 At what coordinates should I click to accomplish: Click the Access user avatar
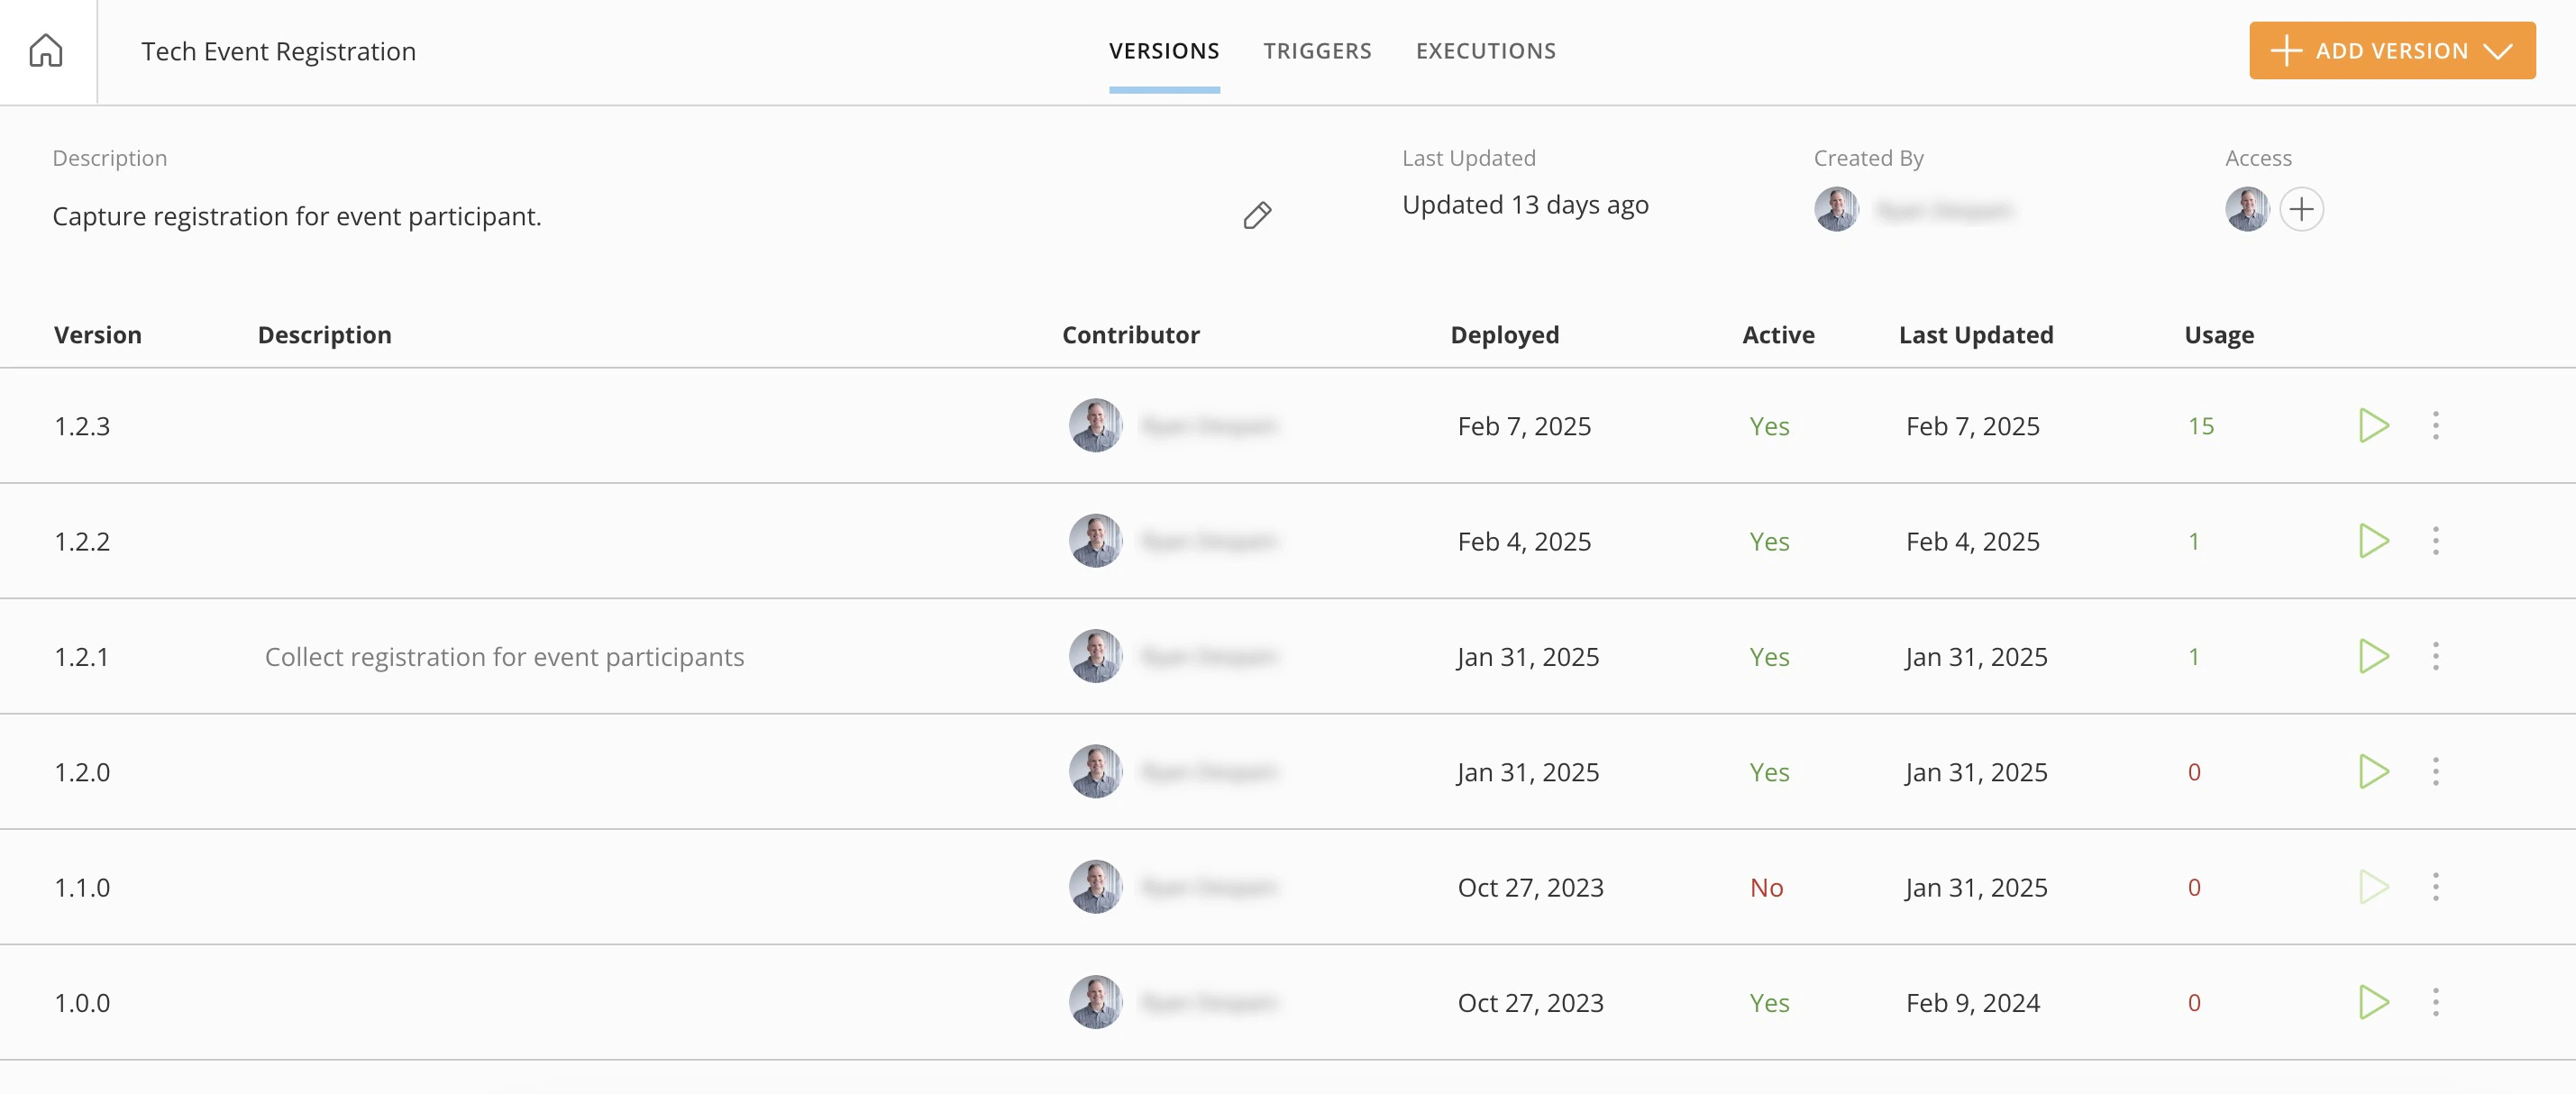pyautogui.click(x=2247, y=209)
